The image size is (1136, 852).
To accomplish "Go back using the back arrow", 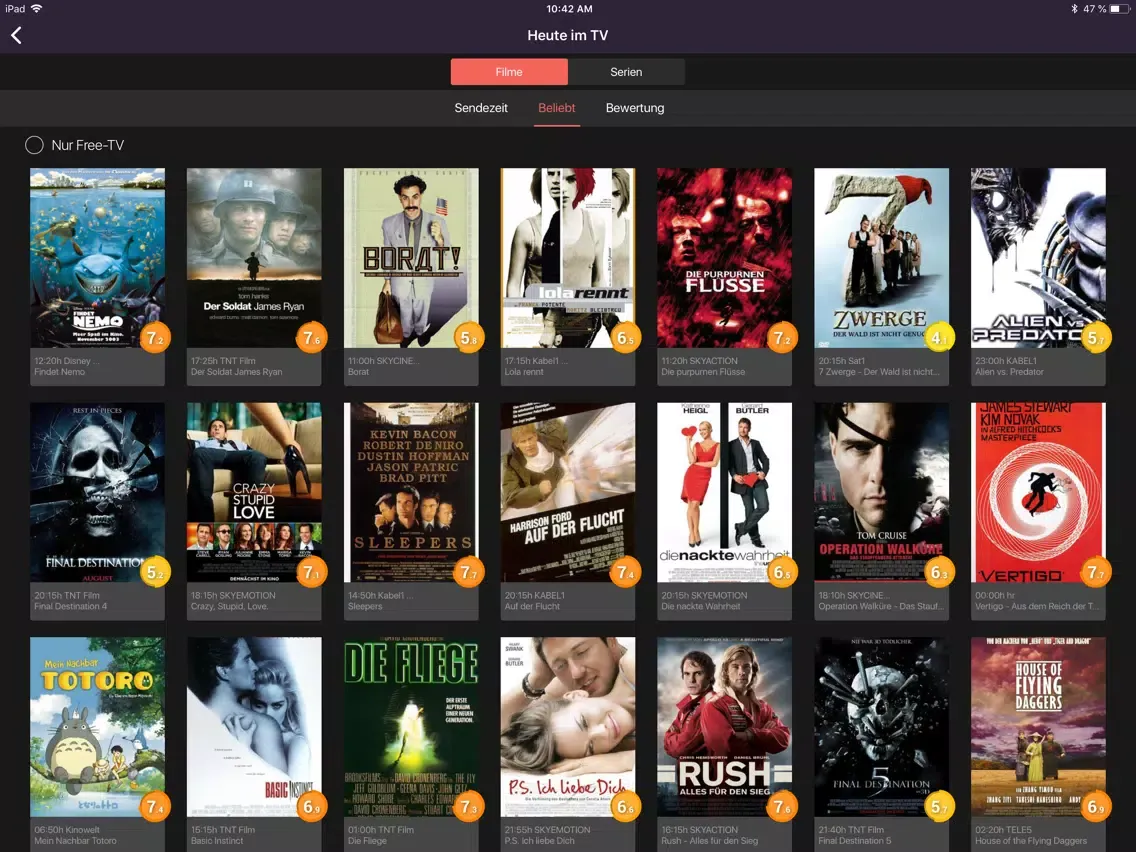I will point(16,35).
